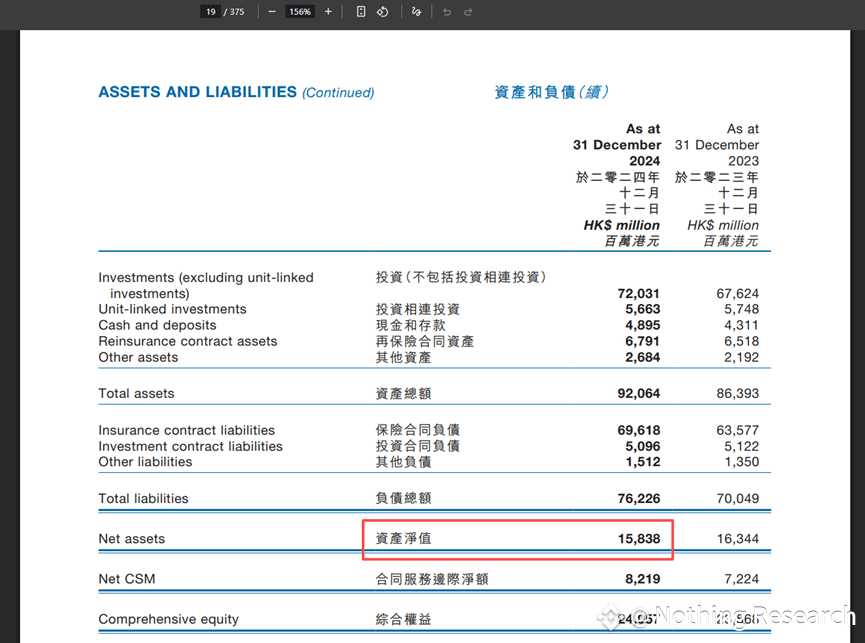Viewport: 865px width, 643px height.
Task: Click the 156% zoom level field
Action: [300, 12]
